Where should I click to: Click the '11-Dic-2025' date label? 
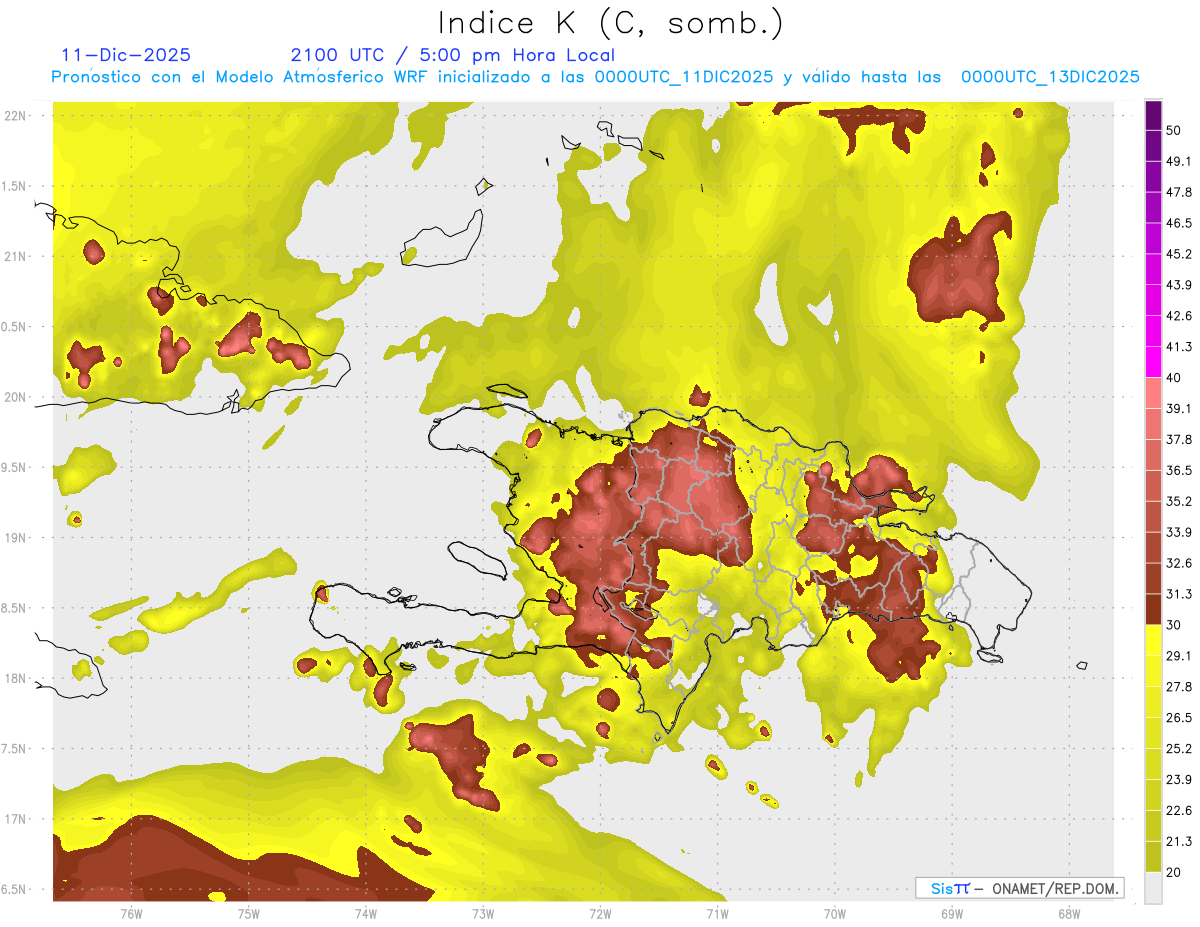[x=126, y=55]
